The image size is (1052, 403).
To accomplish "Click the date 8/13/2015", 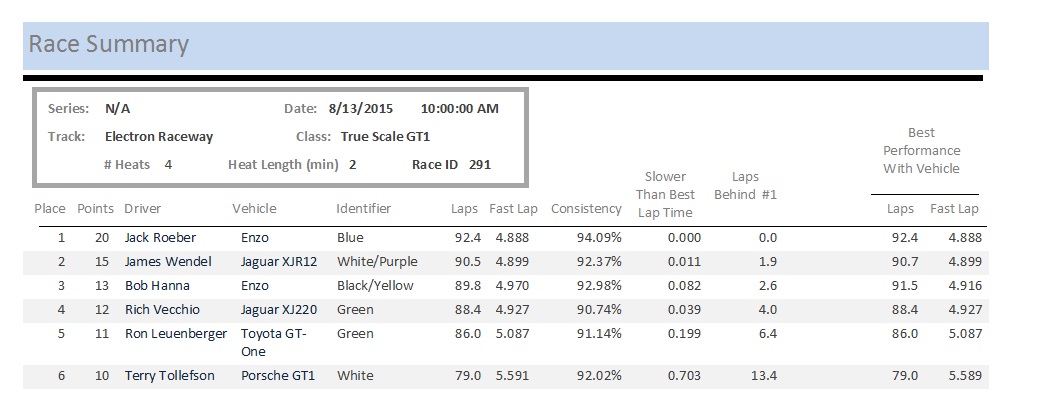I will coord(361,109).
